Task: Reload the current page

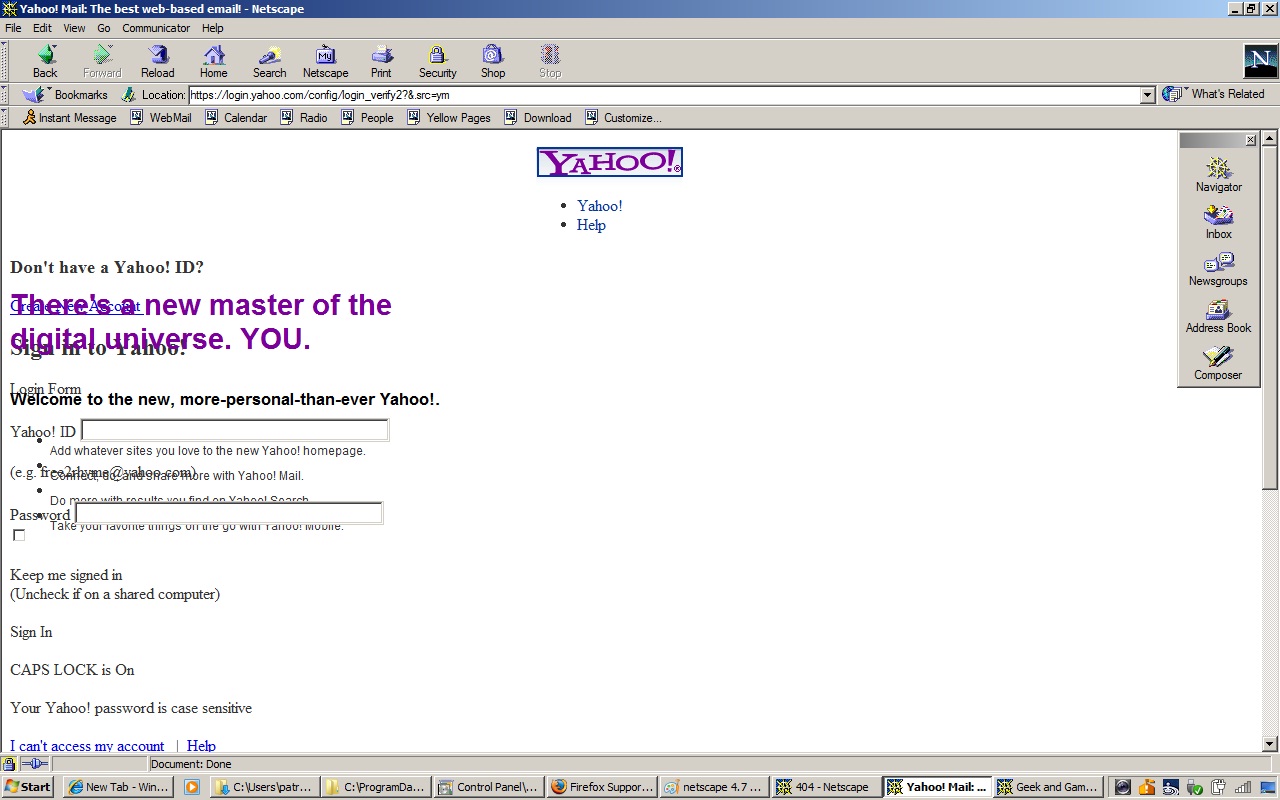Action: pyautogui.click(x=158, y=61)
